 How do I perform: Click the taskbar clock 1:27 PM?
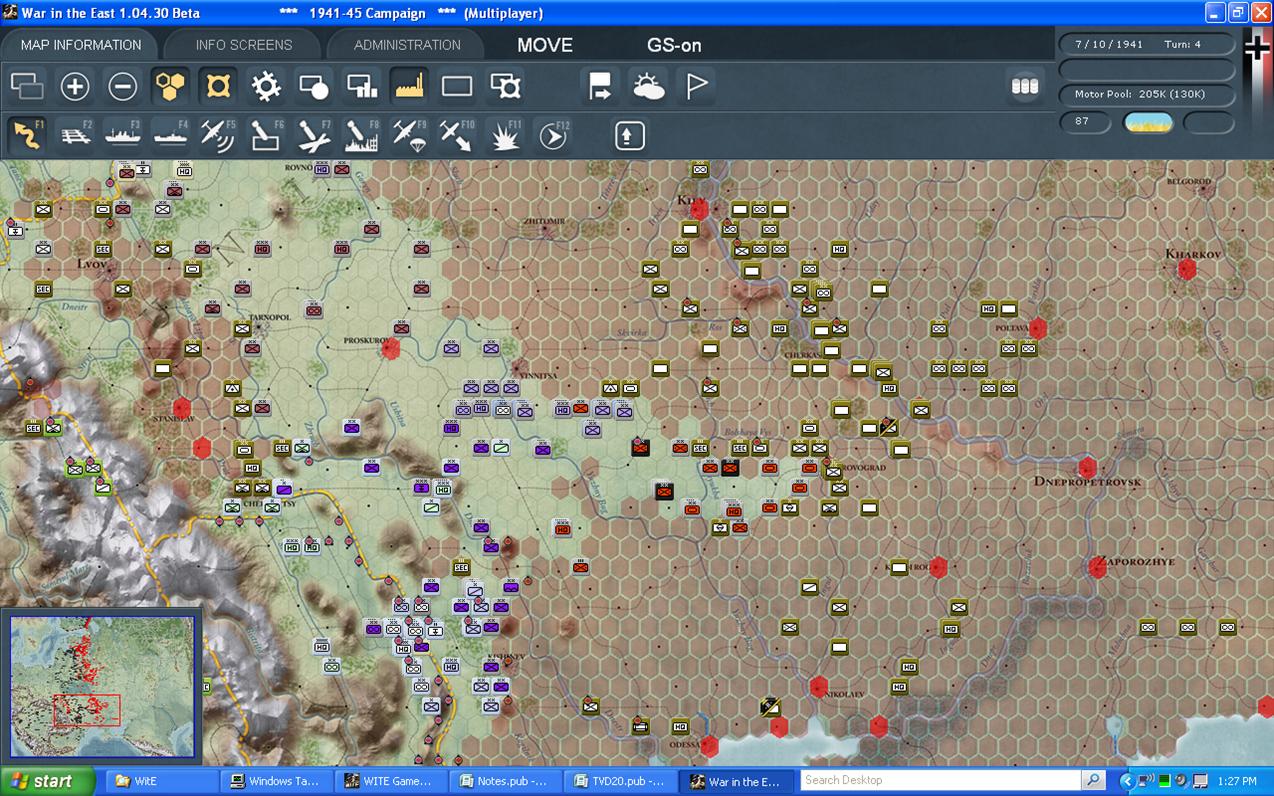coord(1237,781)
